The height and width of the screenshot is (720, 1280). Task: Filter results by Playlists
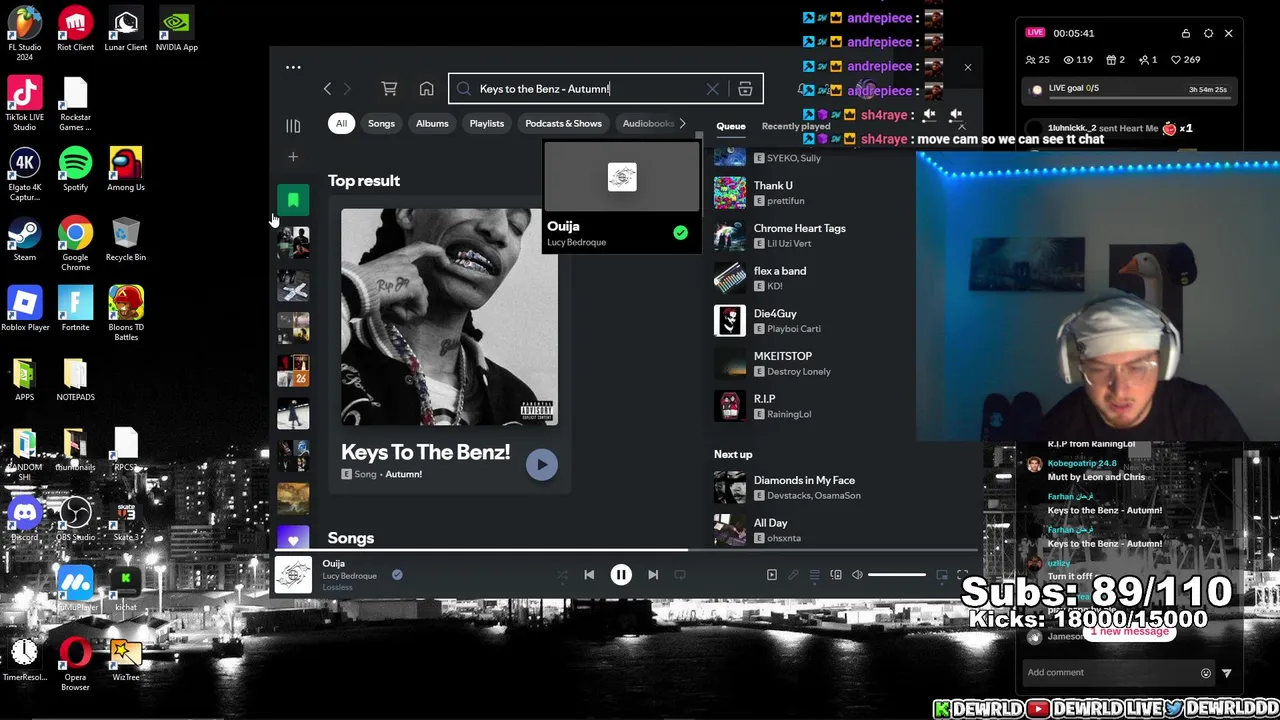pos(487,124)
